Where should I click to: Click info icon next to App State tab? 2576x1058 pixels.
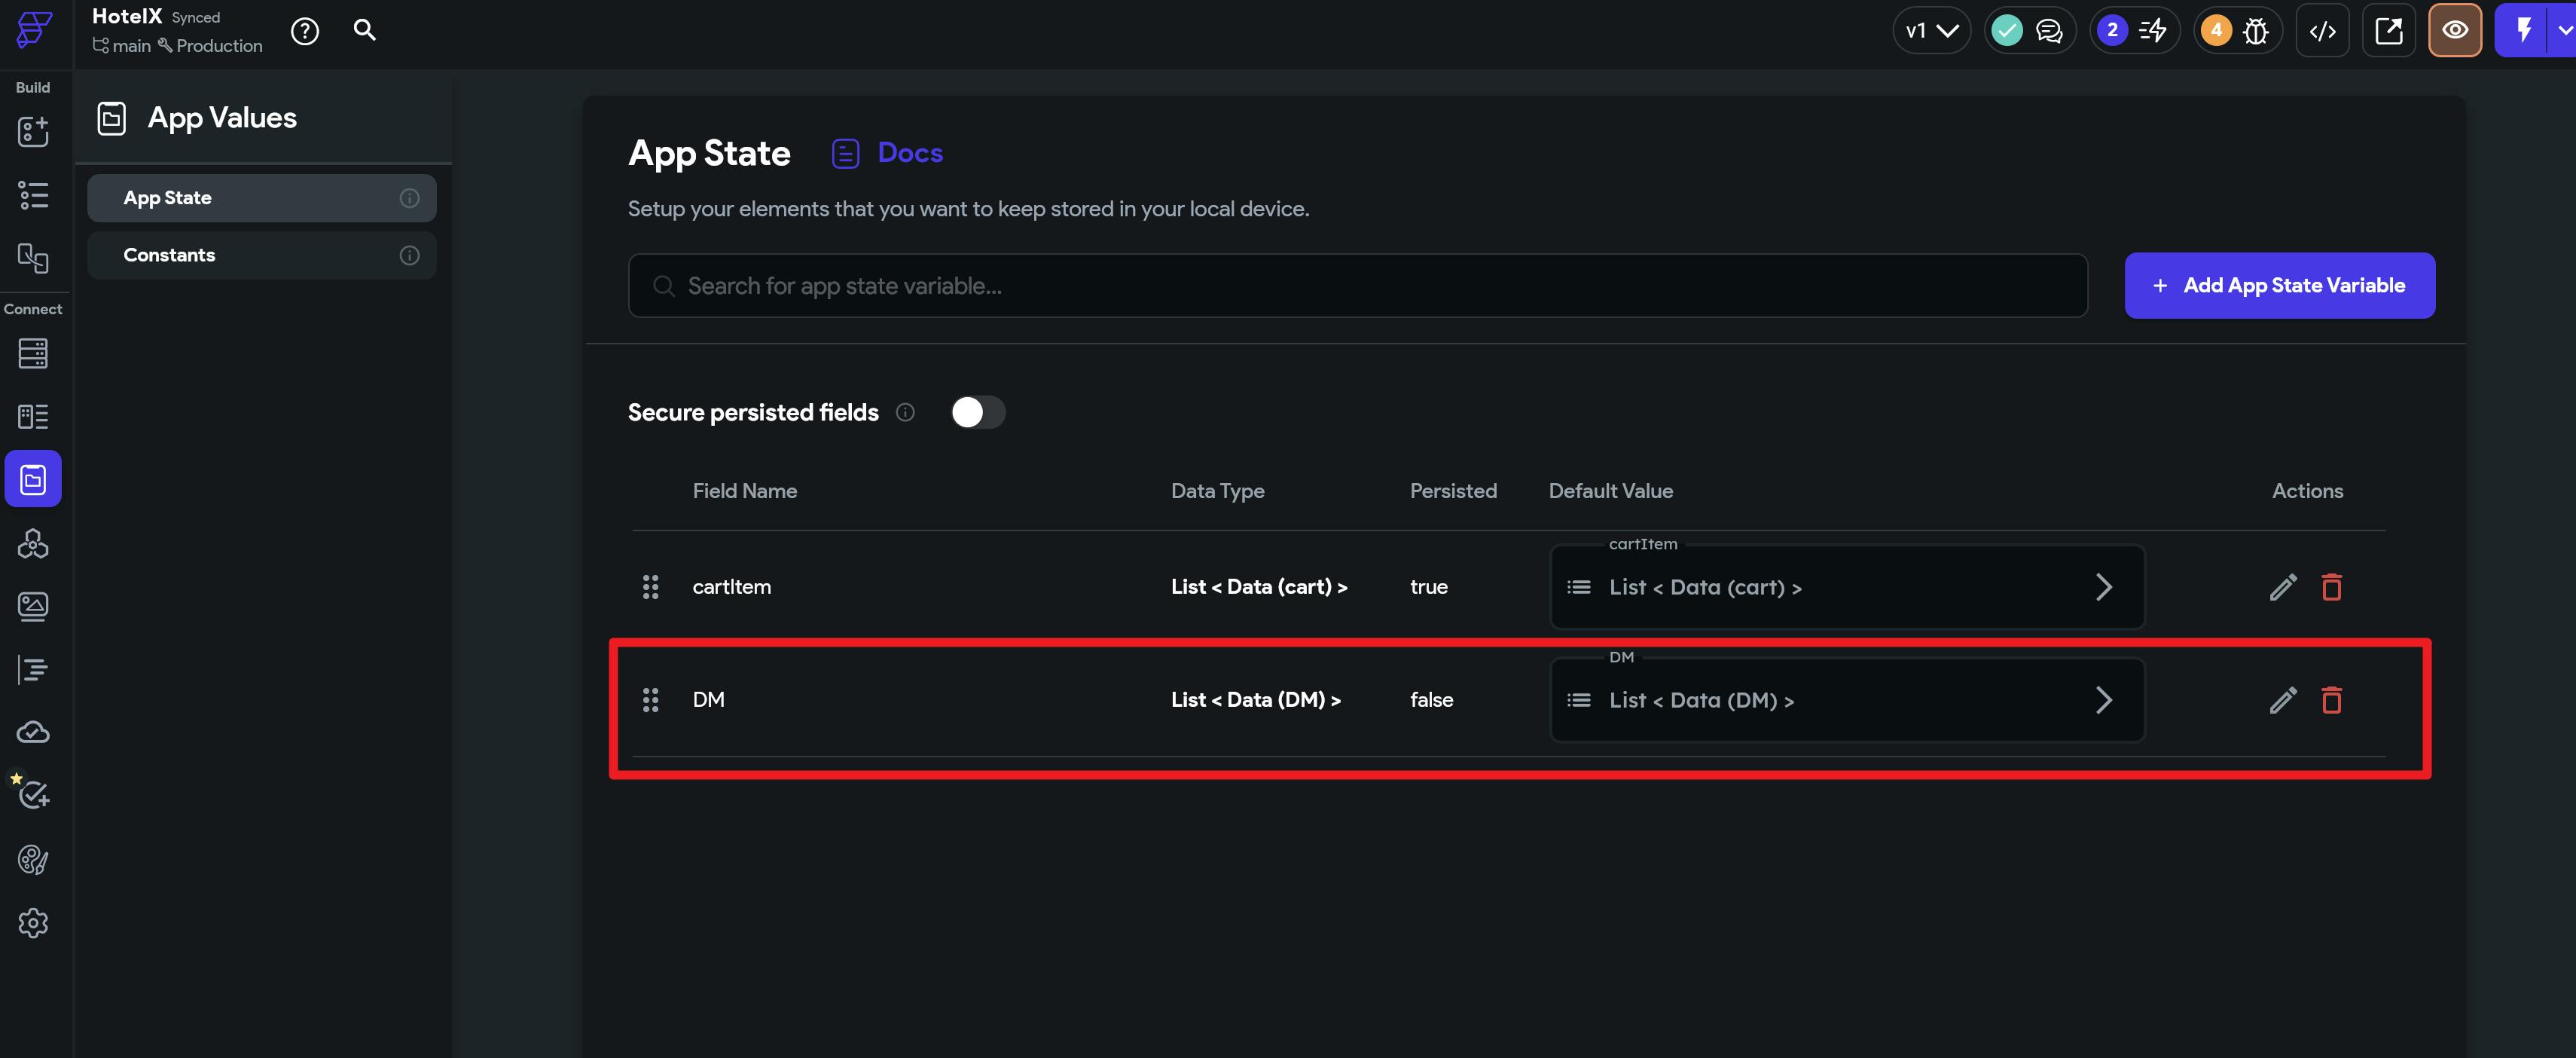pos(409,198)
